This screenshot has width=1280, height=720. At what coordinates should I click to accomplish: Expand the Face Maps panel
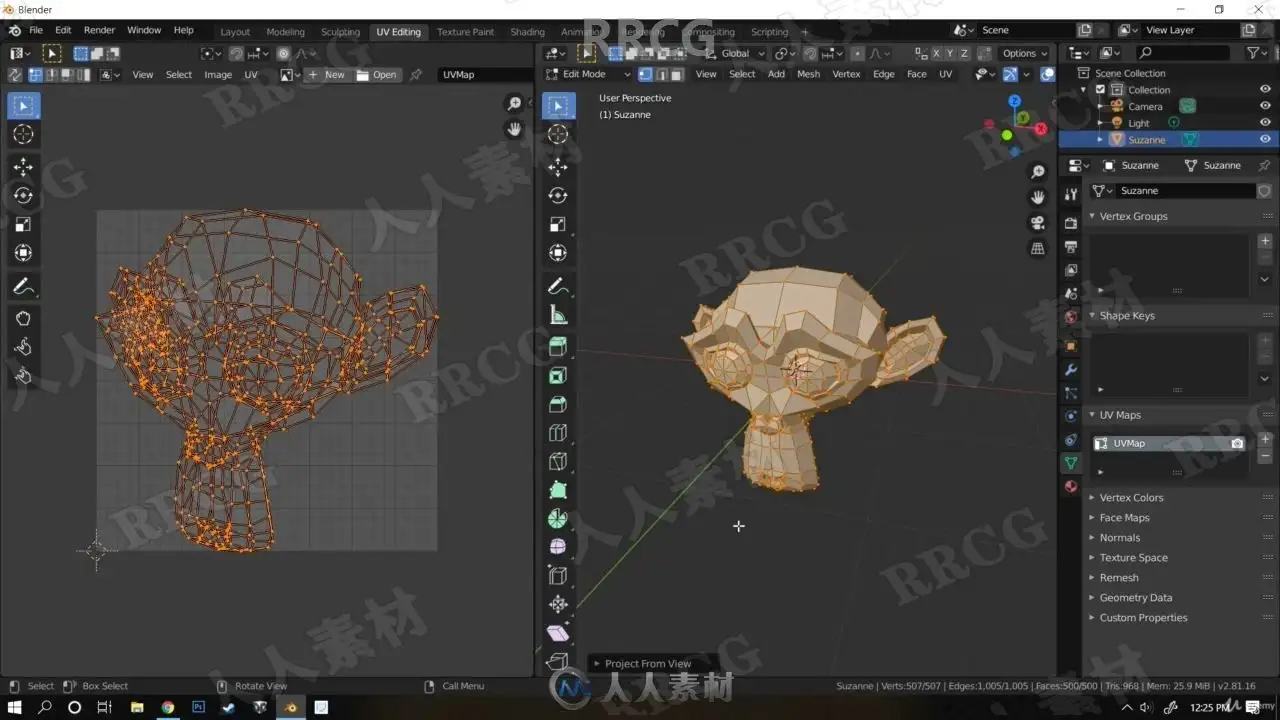click(1092, 518)
